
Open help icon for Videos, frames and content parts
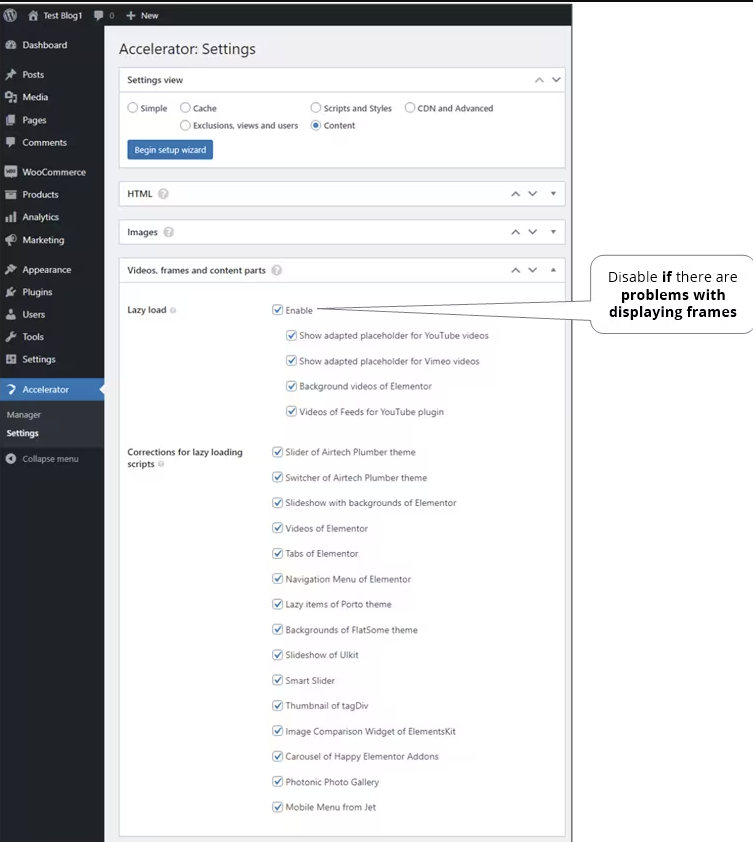(277, 270)
